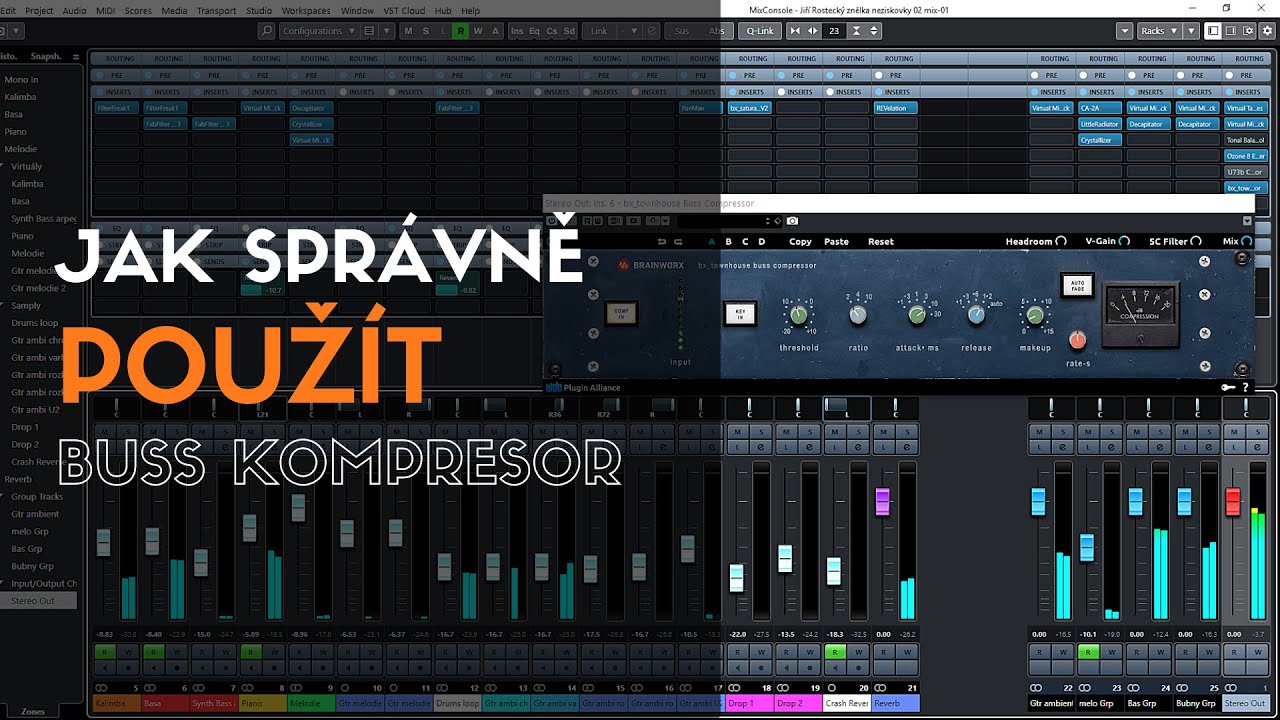Enable Write automation on Bubny Grp

(1209, 652)
